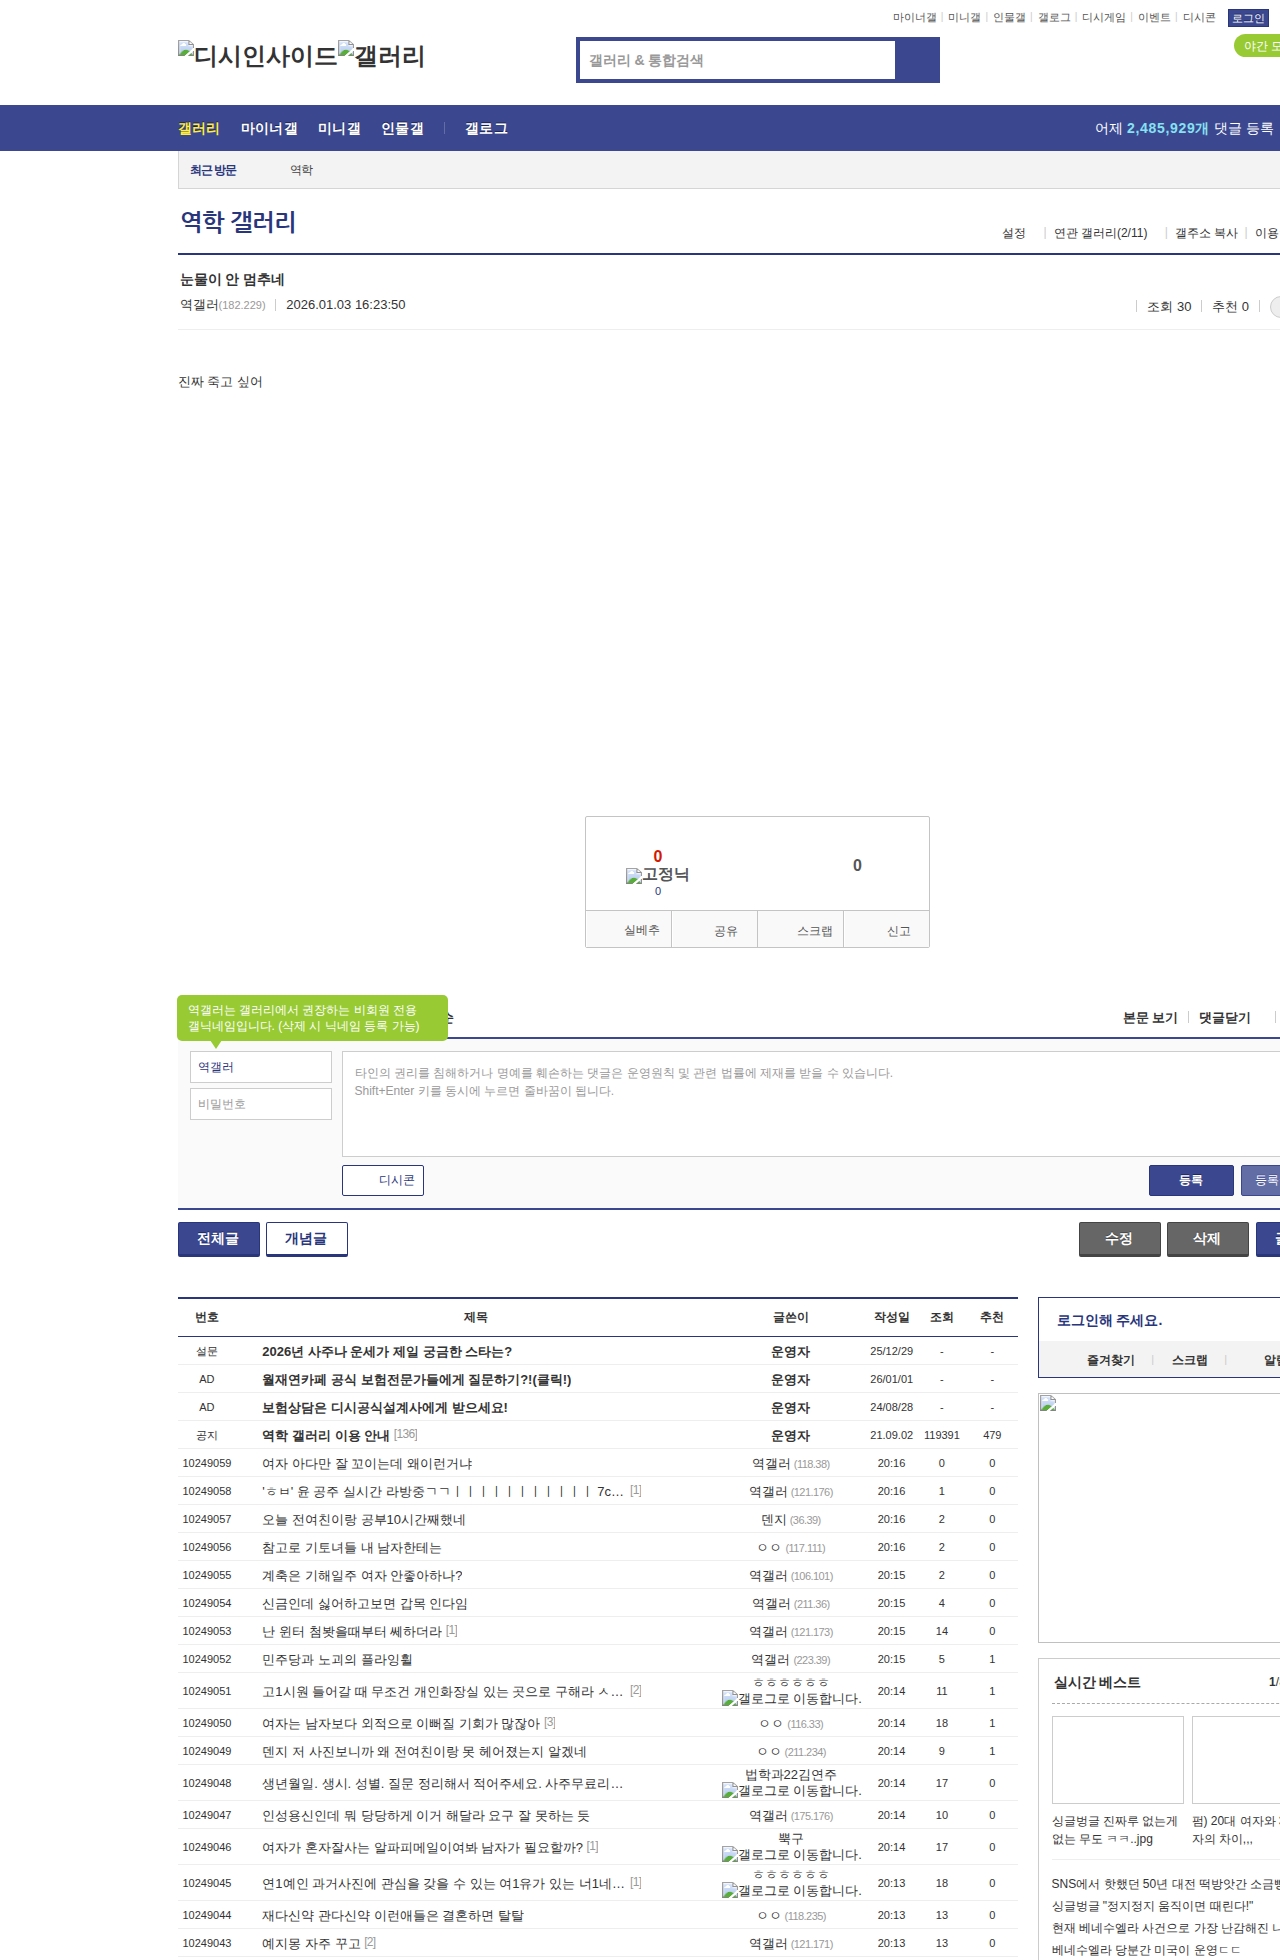Click the 글쓴이 column header

791,1318
